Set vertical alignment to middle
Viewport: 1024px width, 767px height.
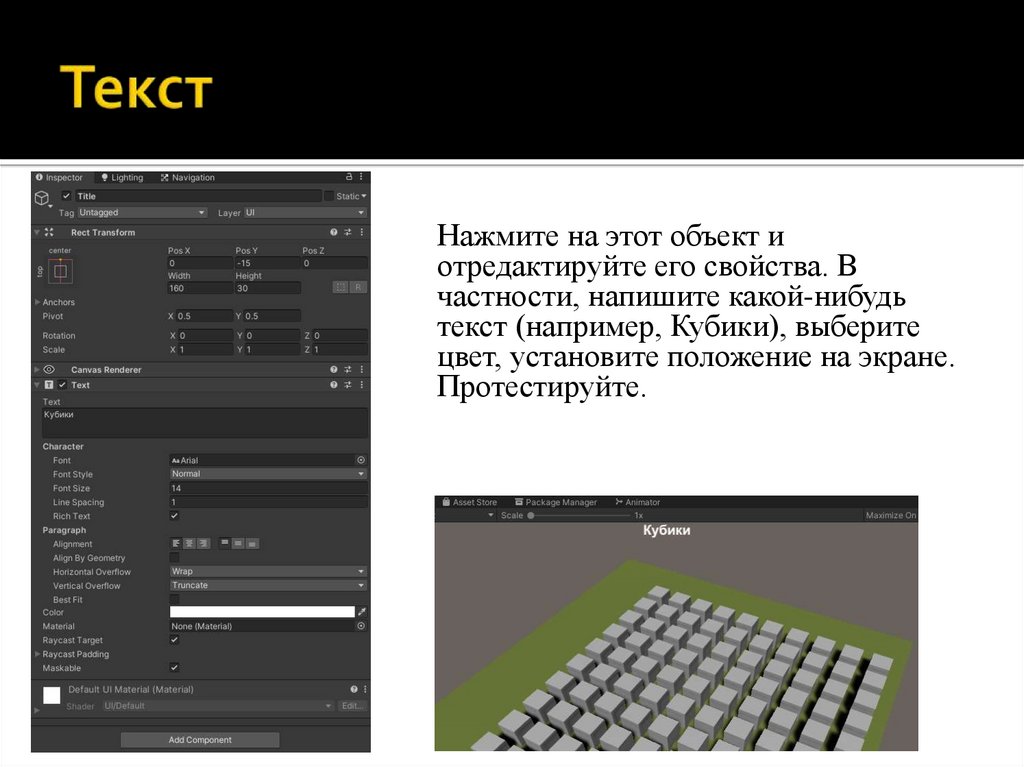pos(238,544)
